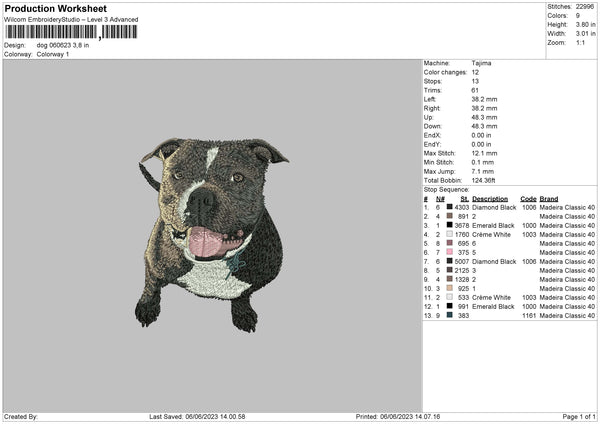Click the Diamond Black swatch in row 1
The height and width of the screenshot is (424, 600).
(450, 207)
